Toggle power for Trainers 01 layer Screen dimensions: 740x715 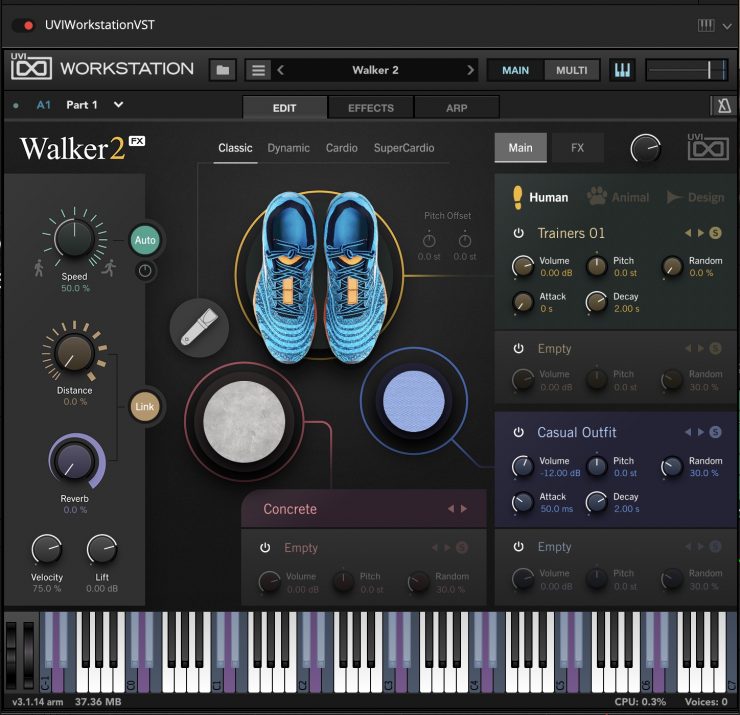click(518, 233)
